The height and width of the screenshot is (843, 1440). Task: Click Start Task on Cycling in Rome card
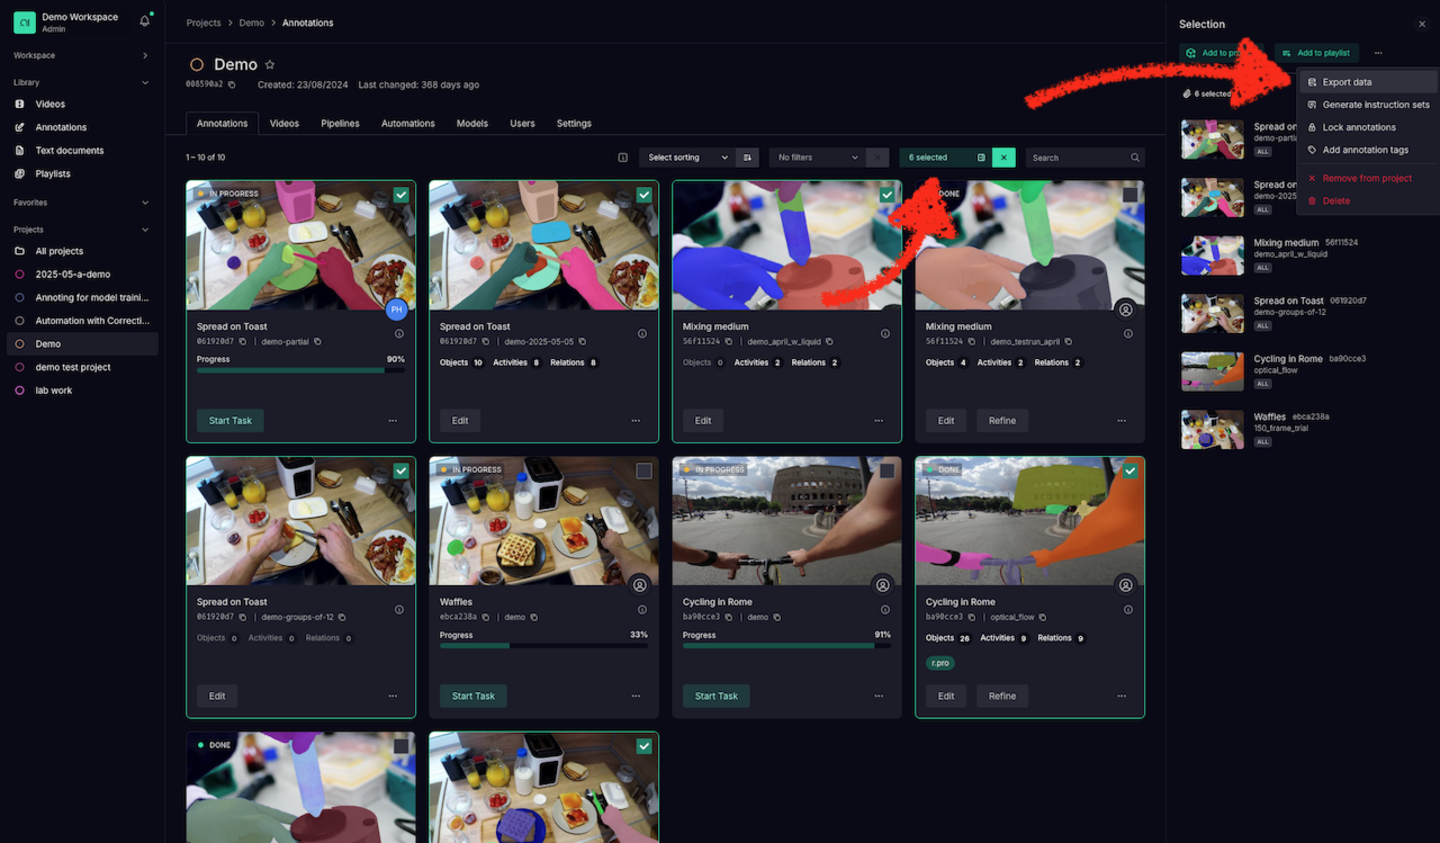pos(716,696)
